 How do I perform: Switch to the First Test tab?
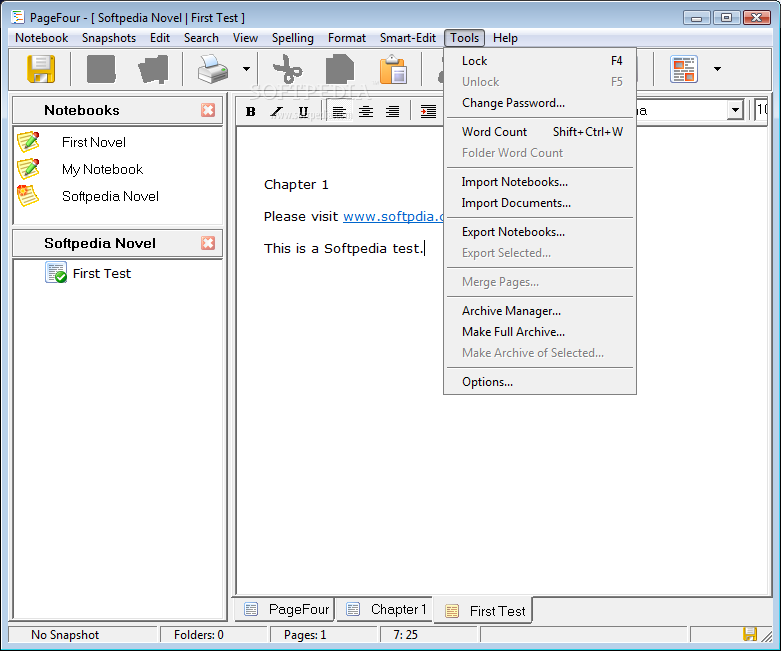pos(483,611)
